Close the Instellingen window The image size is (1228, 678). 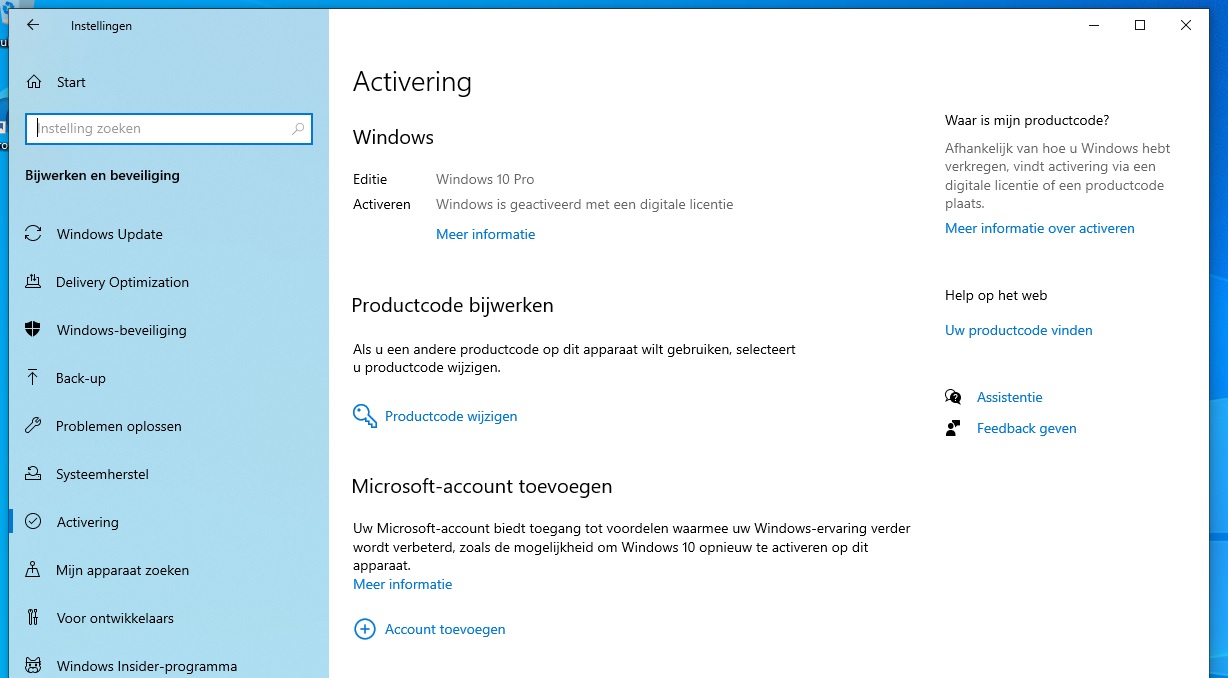(1185, 25)
